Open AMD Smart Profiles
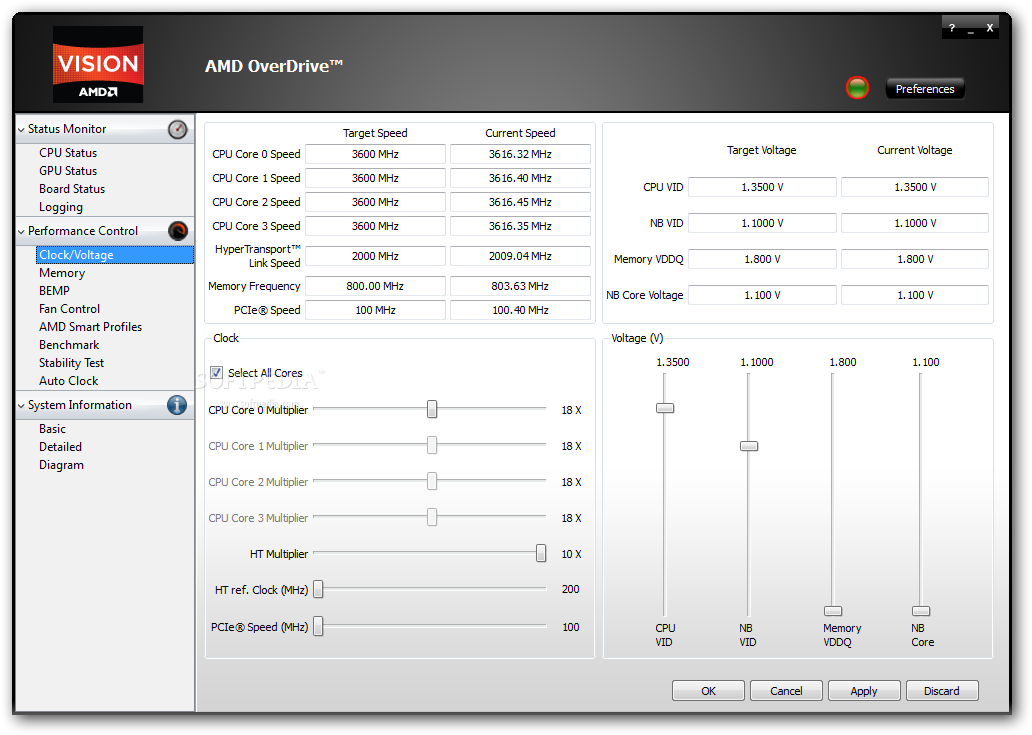This screenshot has width=1032, height=735. [90, 327]
